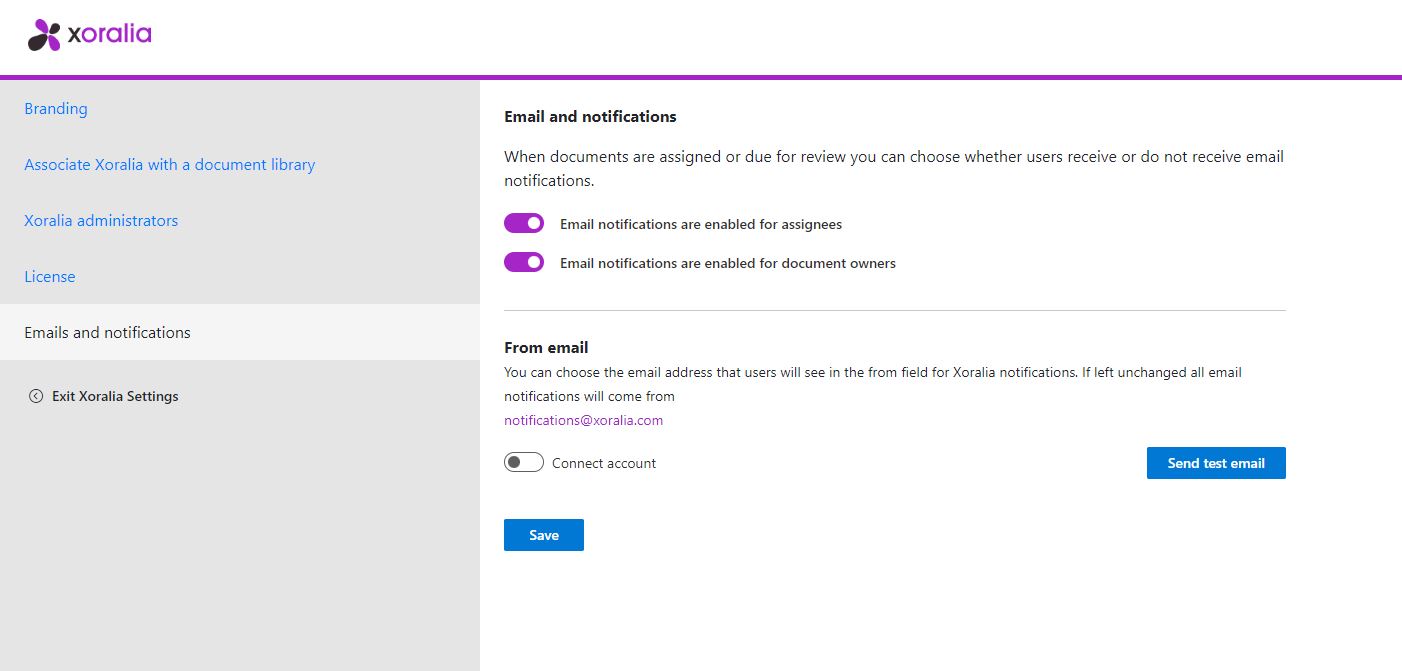The height and width of the screenshot is (671, 1402).
Task: Disable email notifications for assignees toggle
Action: 524,223
